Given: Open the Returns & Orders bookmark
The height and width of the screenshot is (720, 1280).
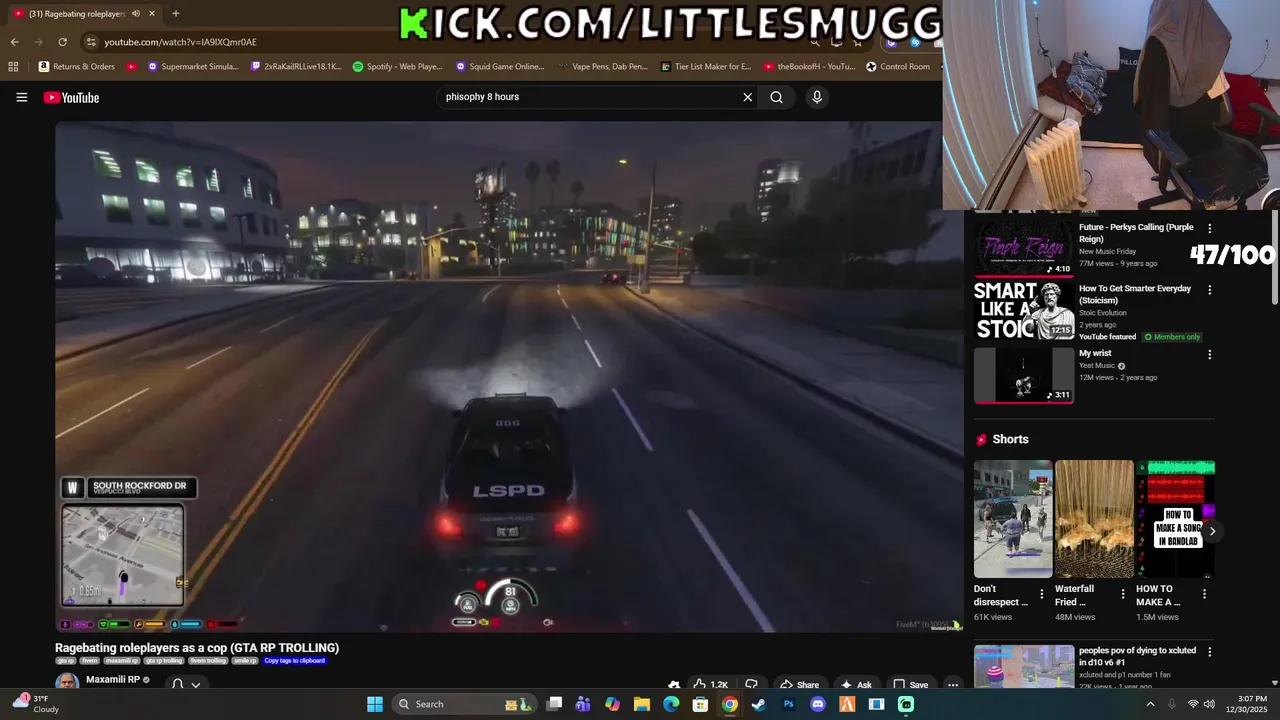Looking at the screenshot, I should point(77,67).
